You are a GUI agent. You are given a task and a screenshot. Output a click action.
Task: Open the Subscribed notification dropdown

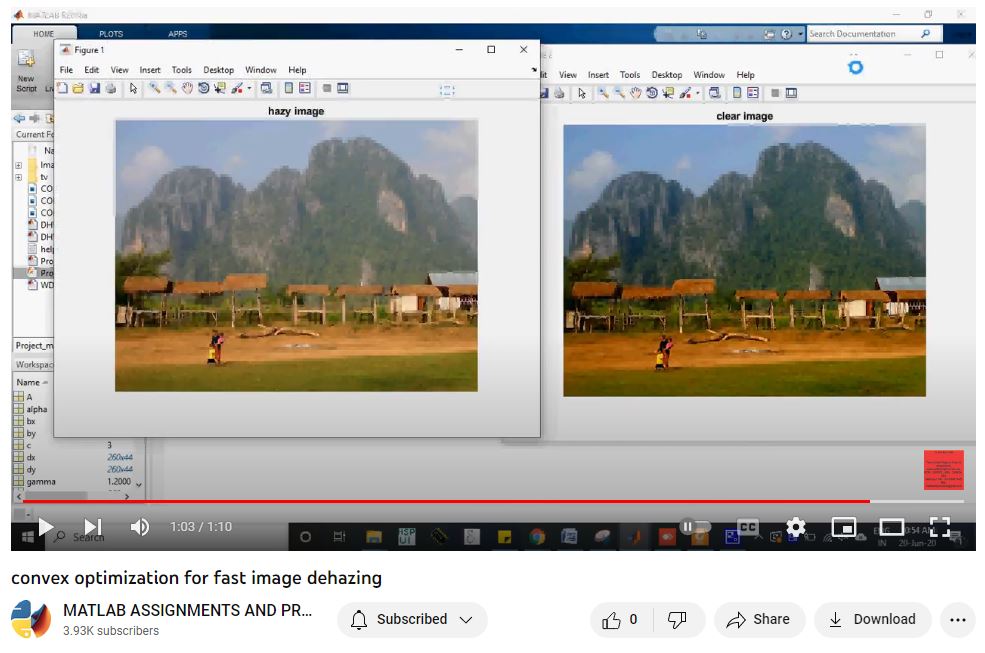[x=412, y=620]
